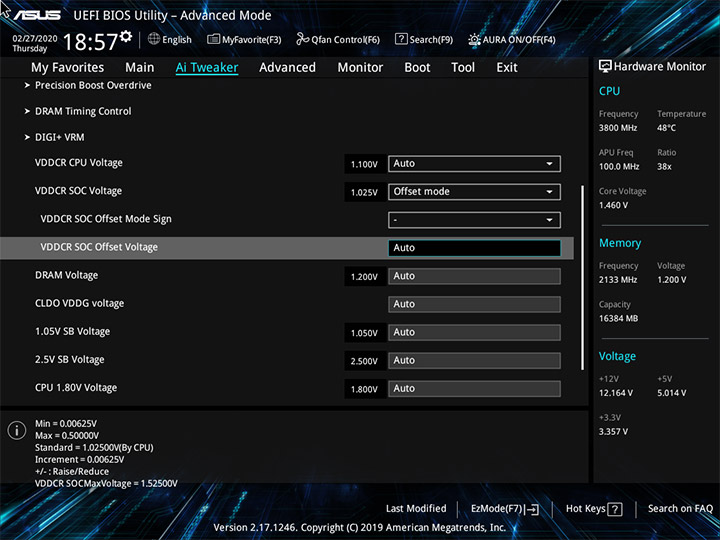Click CPU 1.80V Voltage Auto field
720x540 pixels.
[x=474, y=388]
